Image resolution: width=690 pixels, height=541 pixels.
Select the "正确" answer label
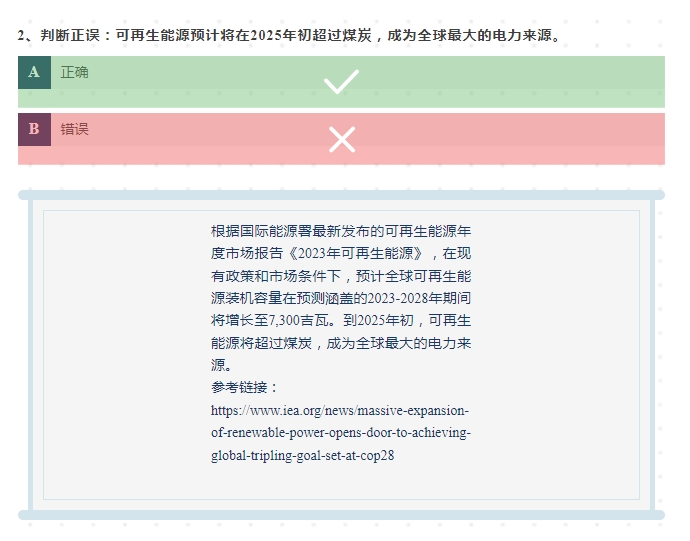(75, 72)
